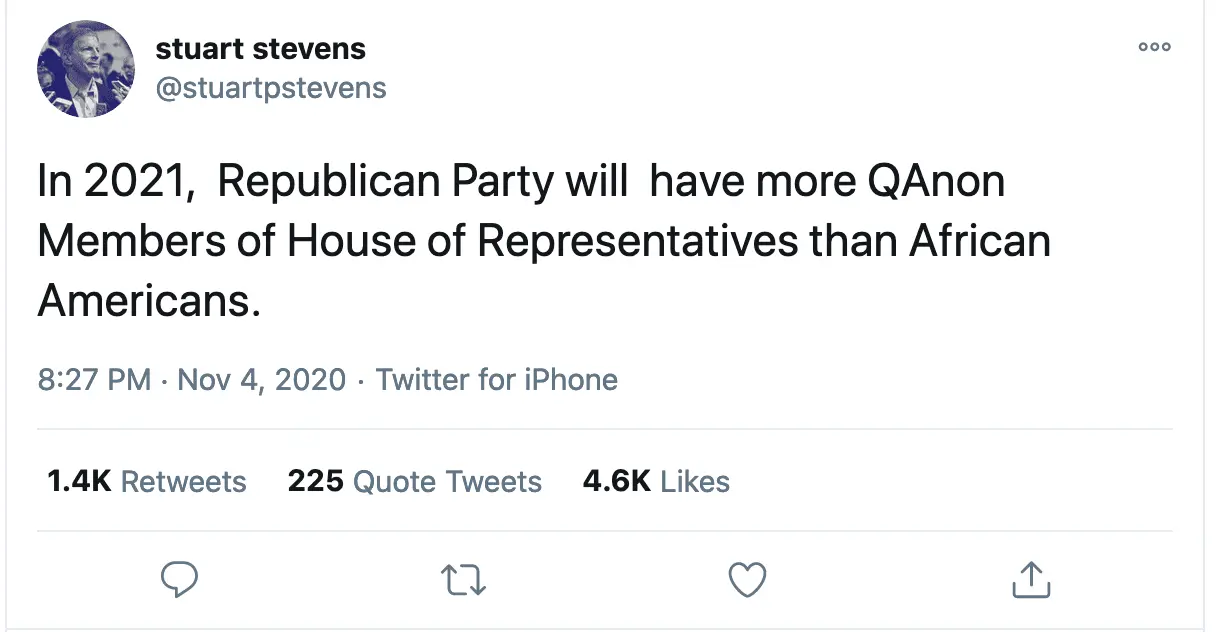Open stuart stevens' profile picture
The image size is (1226, 632).
(86, 69)
